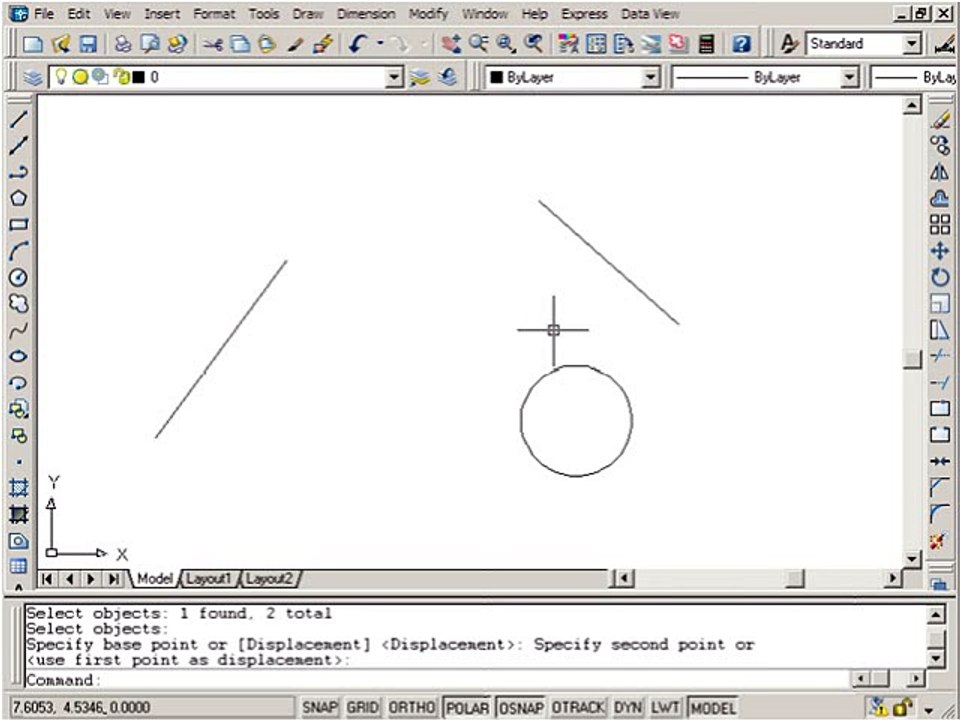This screenshot has width=960, height=720.
Task: Click horizontal scrollbar right arrow of drawing
Action: (893, 578)
